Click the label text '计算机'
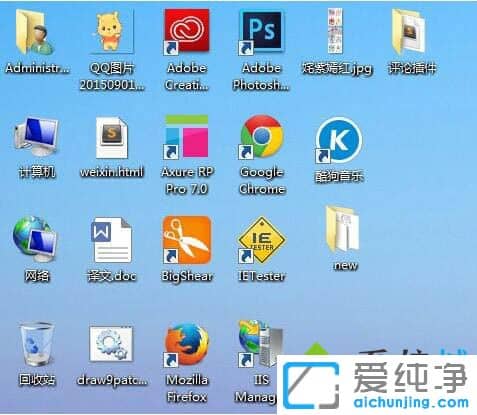477x415 pixels. coord(37,172)
